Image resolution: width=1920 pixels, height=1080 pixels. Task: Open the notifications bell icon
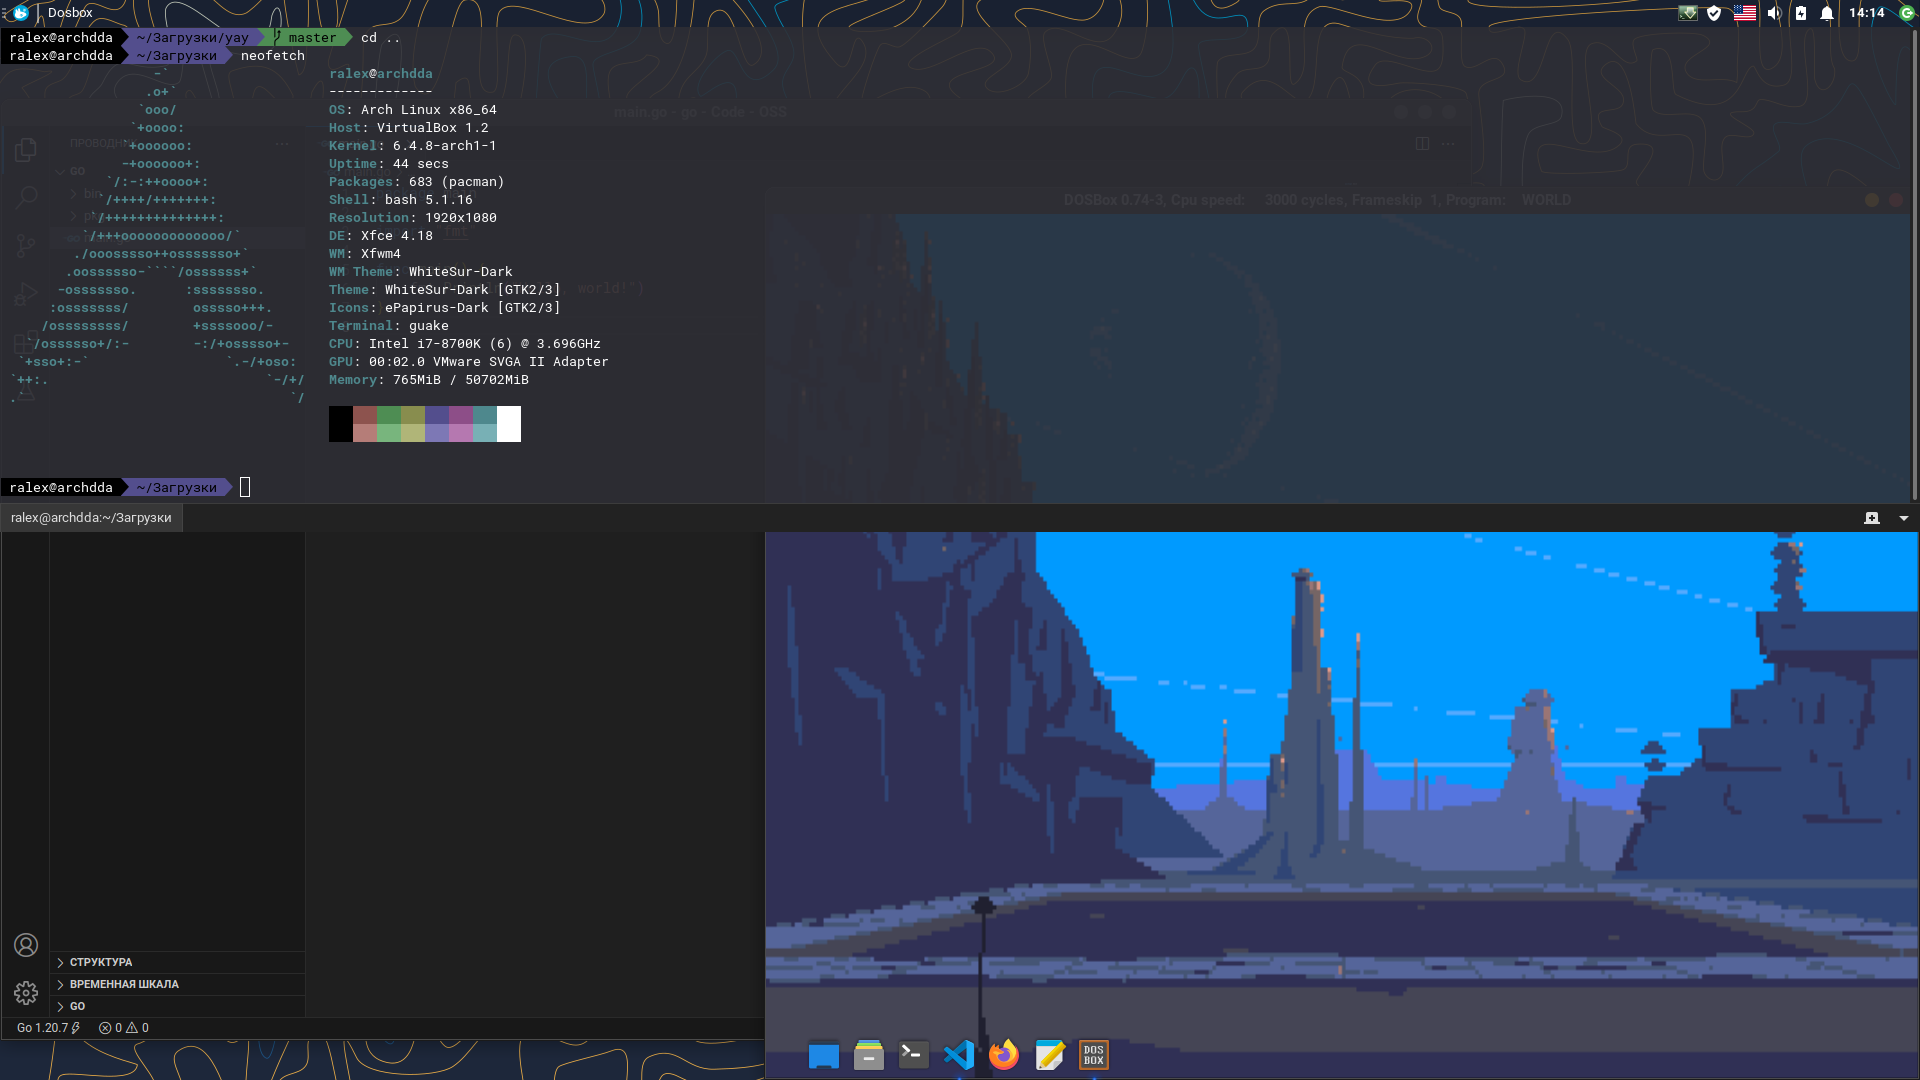tap(1827, 13)
